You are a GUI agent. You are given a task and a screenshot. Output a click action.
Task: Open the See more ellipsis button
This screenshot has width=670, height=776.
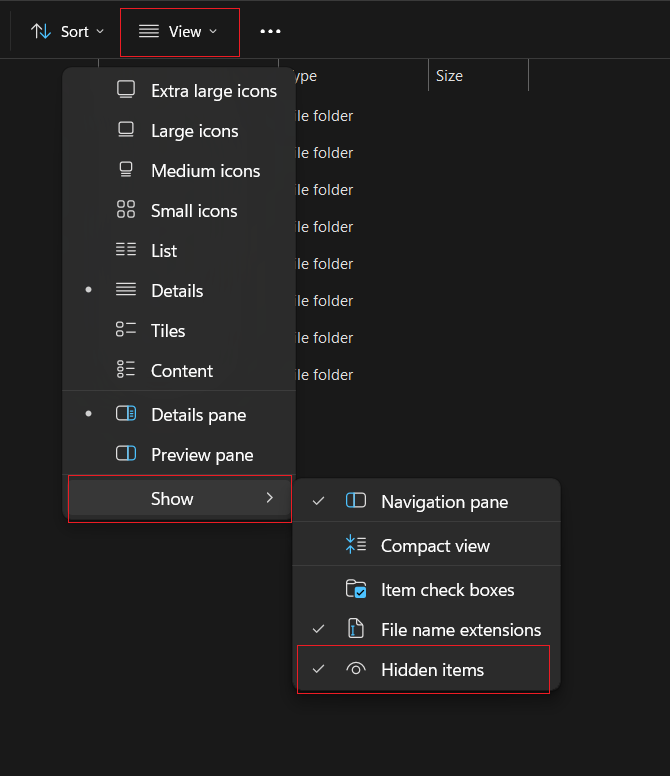[270, 32]
